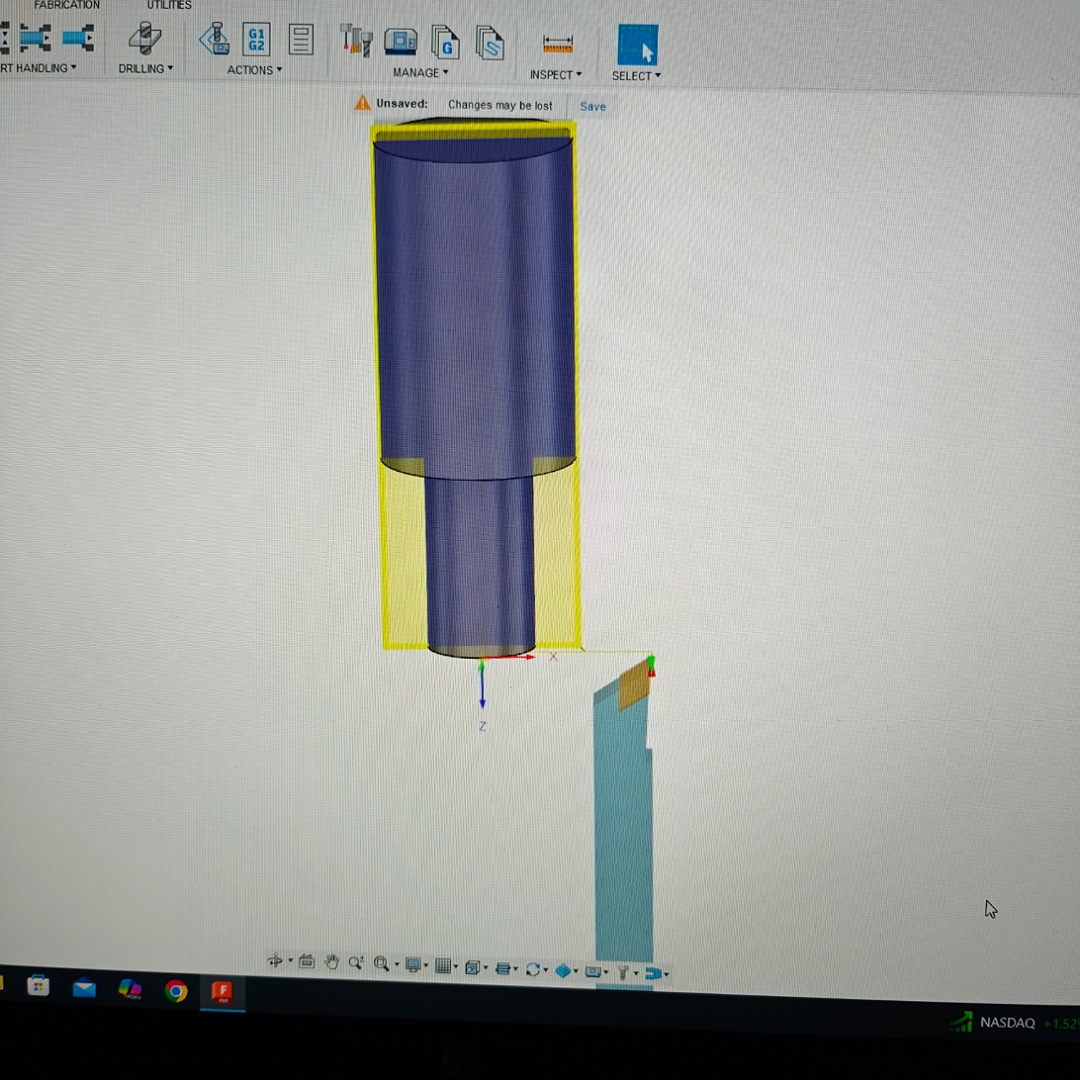This screenshot has width=1080, height=1080.
Task: Select the Orbit navigation tool
Action: pos(275,960)
